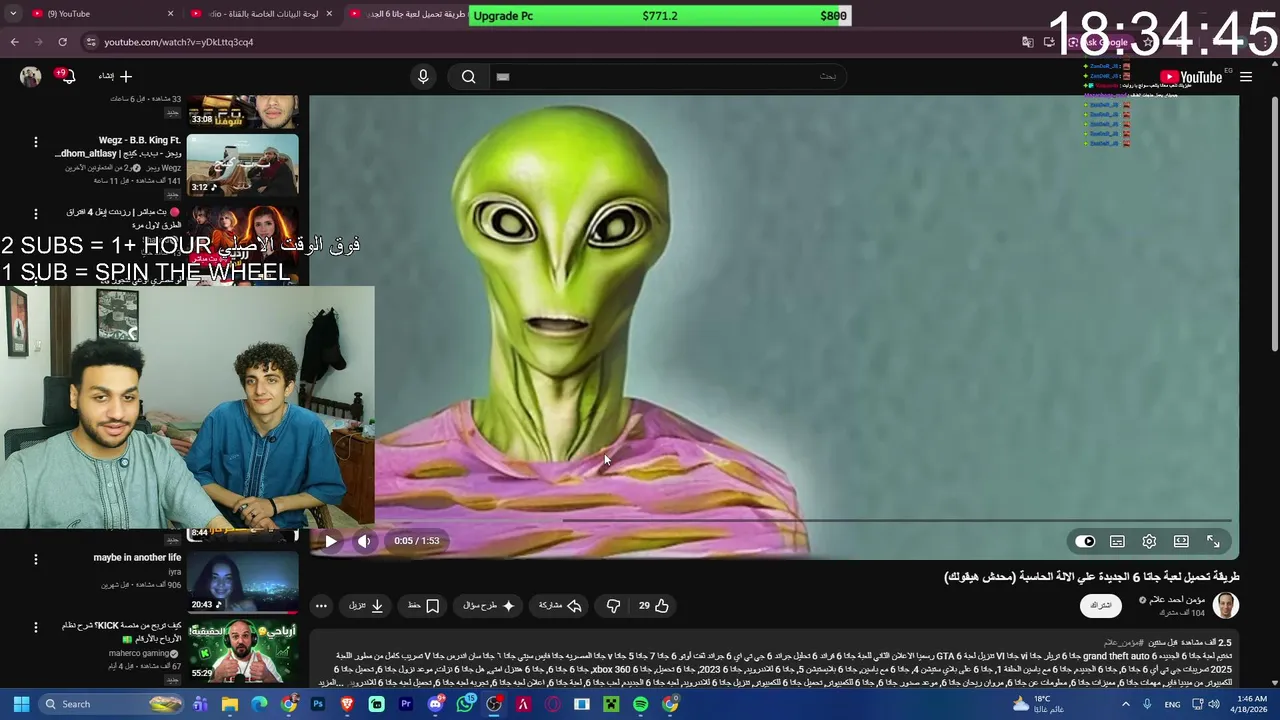Screen dimensions: 1280x720
Task: Open options for the KICK platform video
Action: pyautogui.click(x=35, y=627)
